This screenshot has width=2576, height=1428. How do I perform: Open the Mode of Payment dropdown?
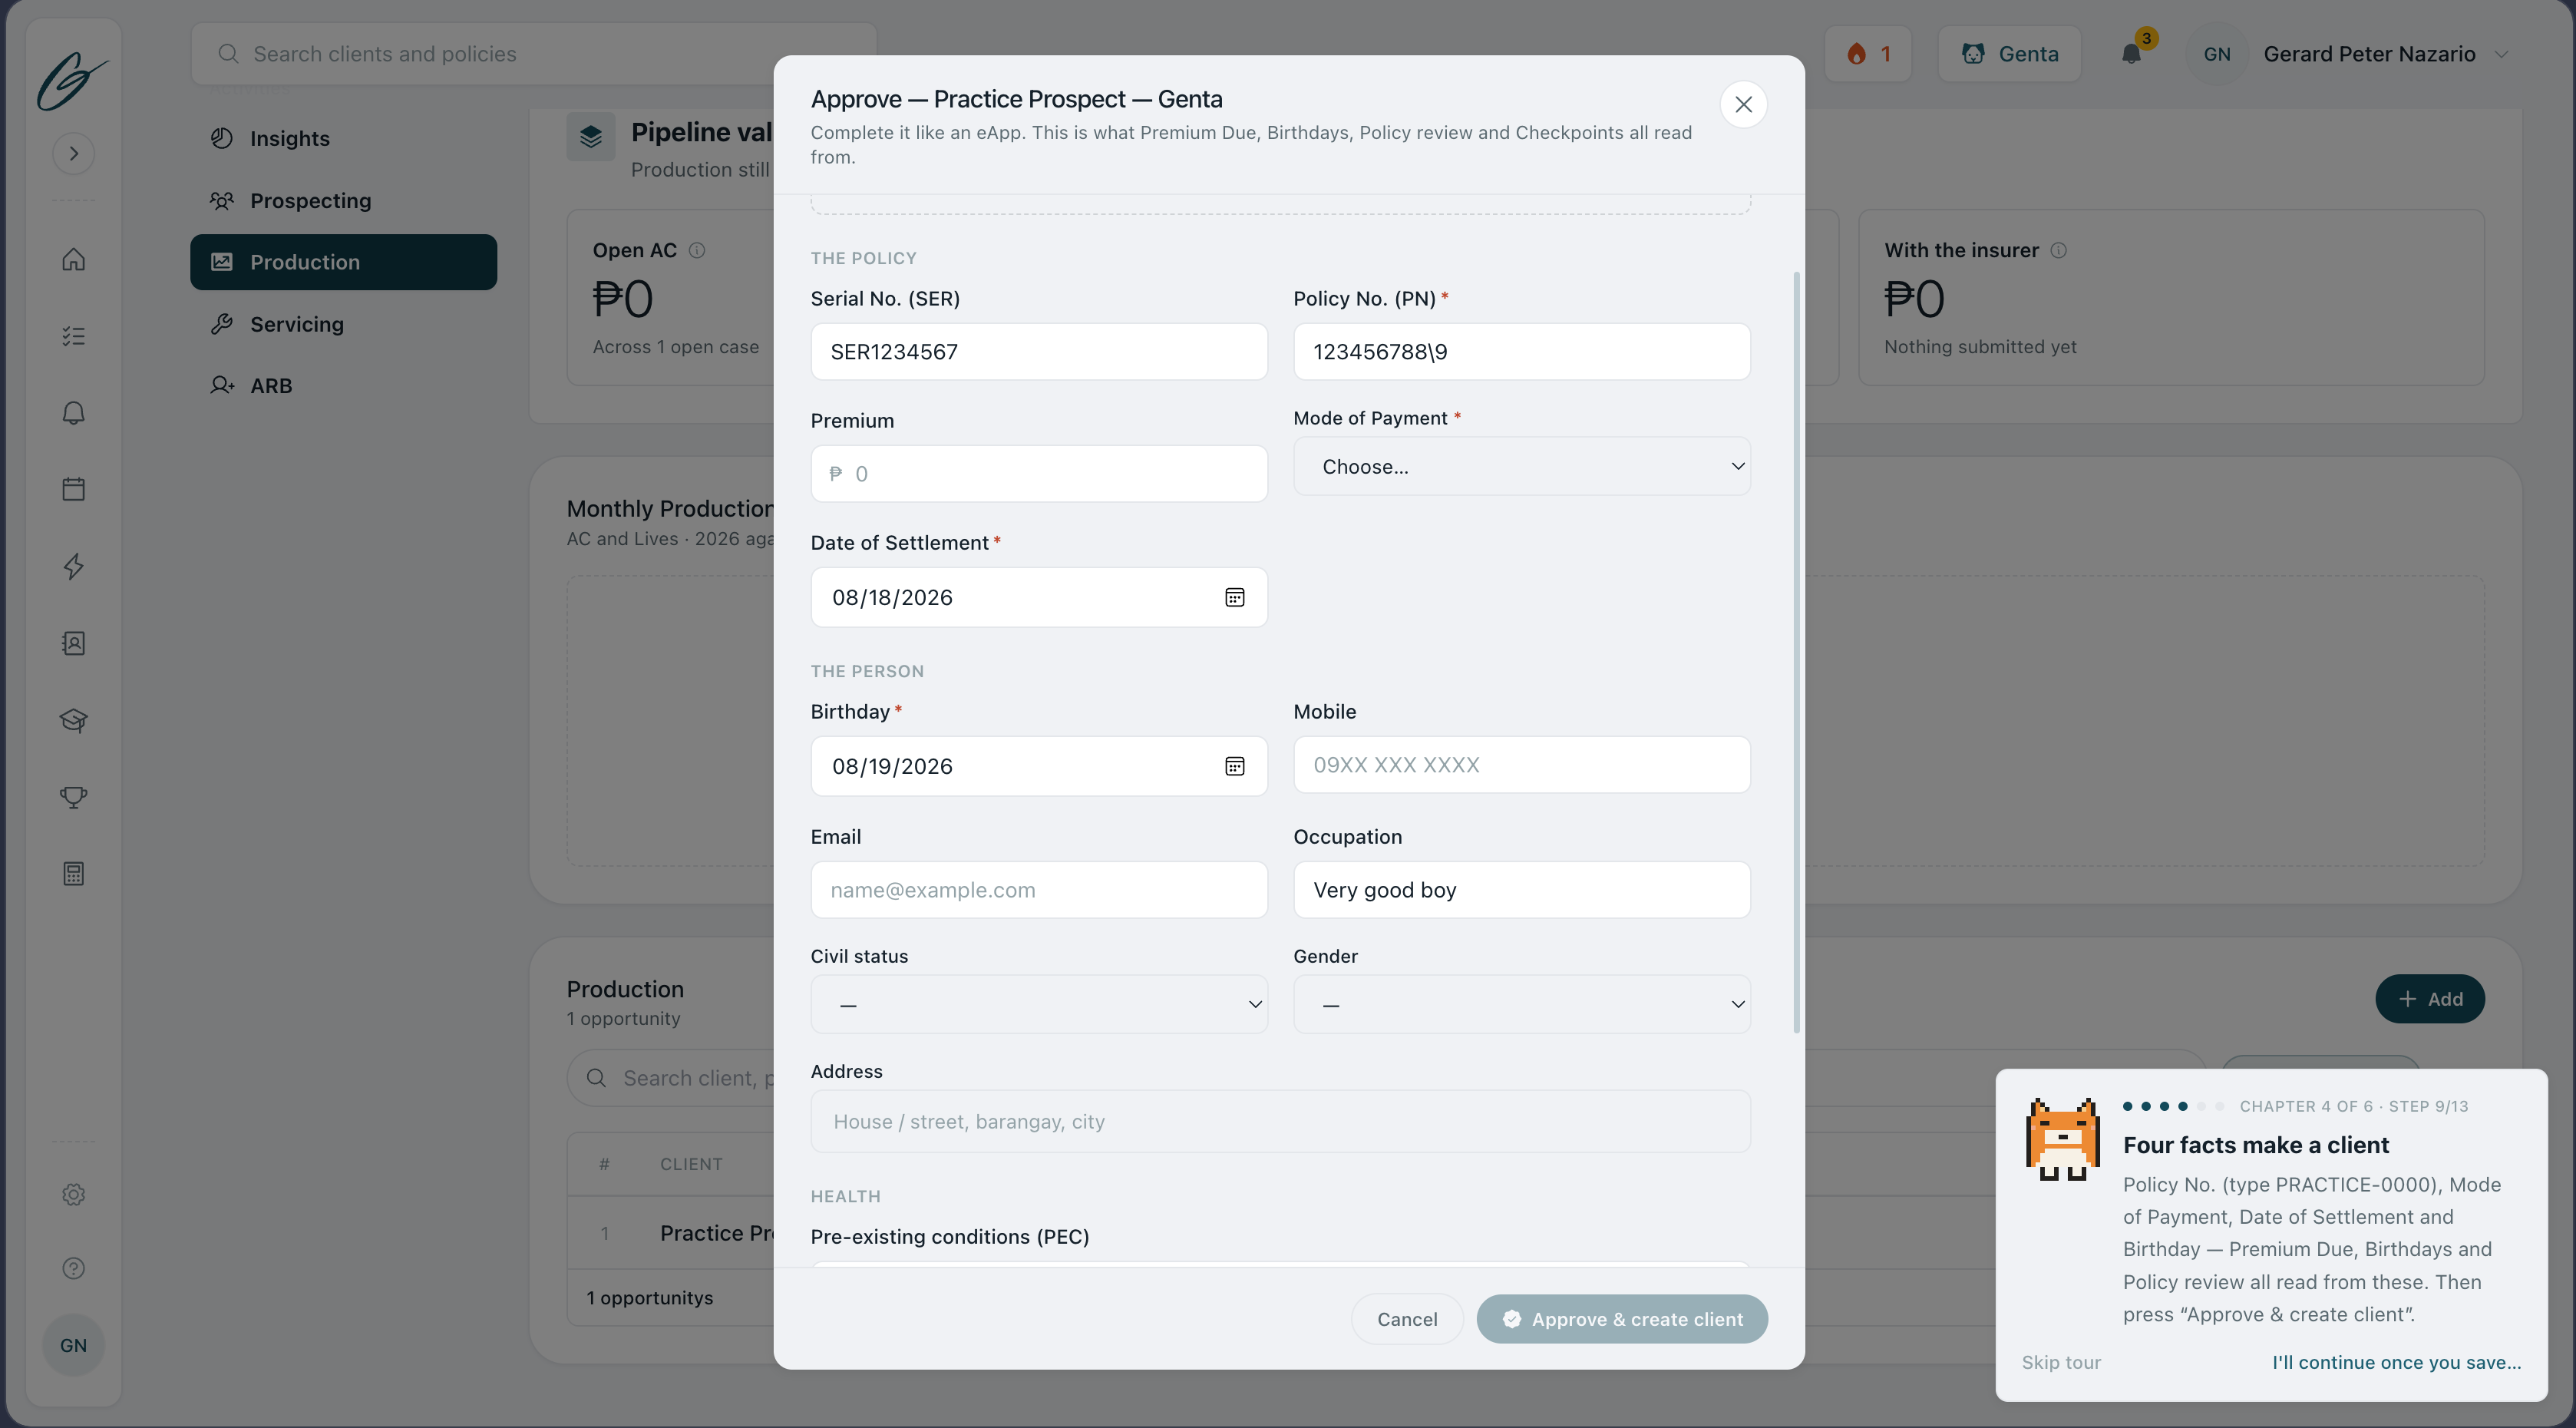click(1521, 467)
